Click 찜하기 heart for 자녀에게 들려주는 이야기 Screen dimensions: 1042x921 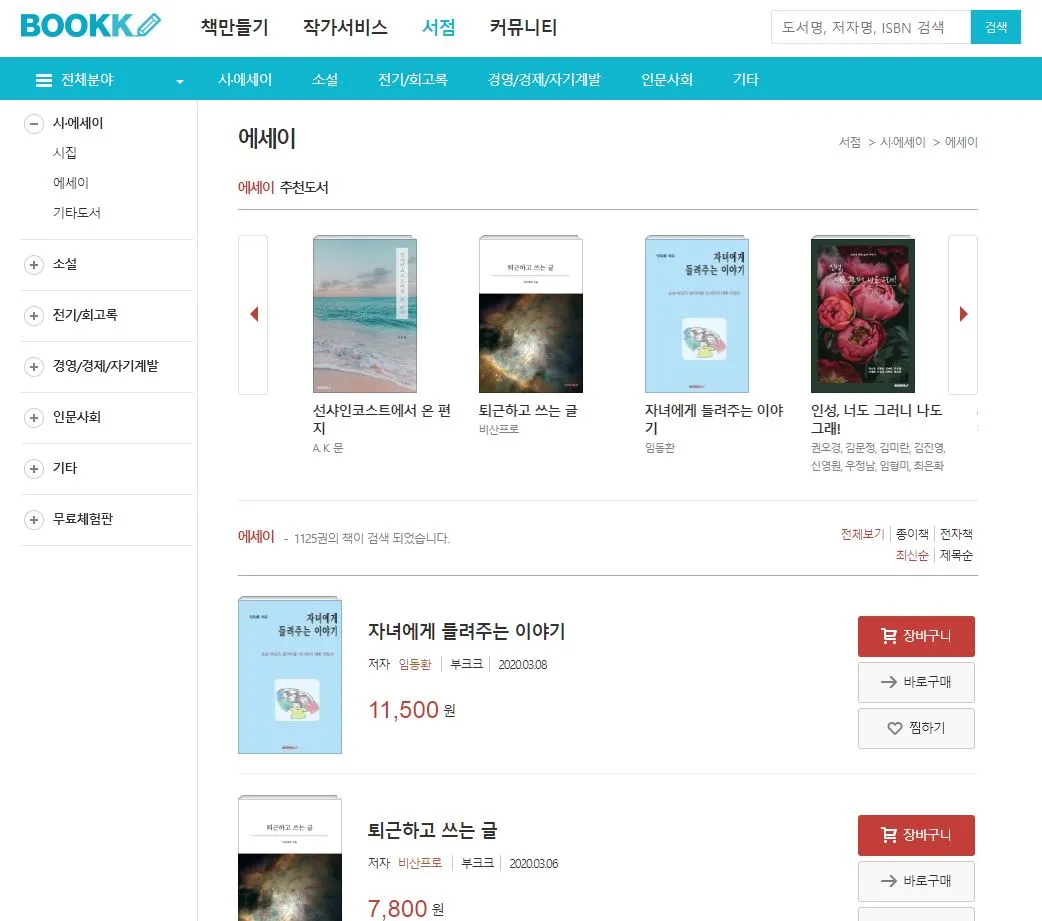(916, 728)
